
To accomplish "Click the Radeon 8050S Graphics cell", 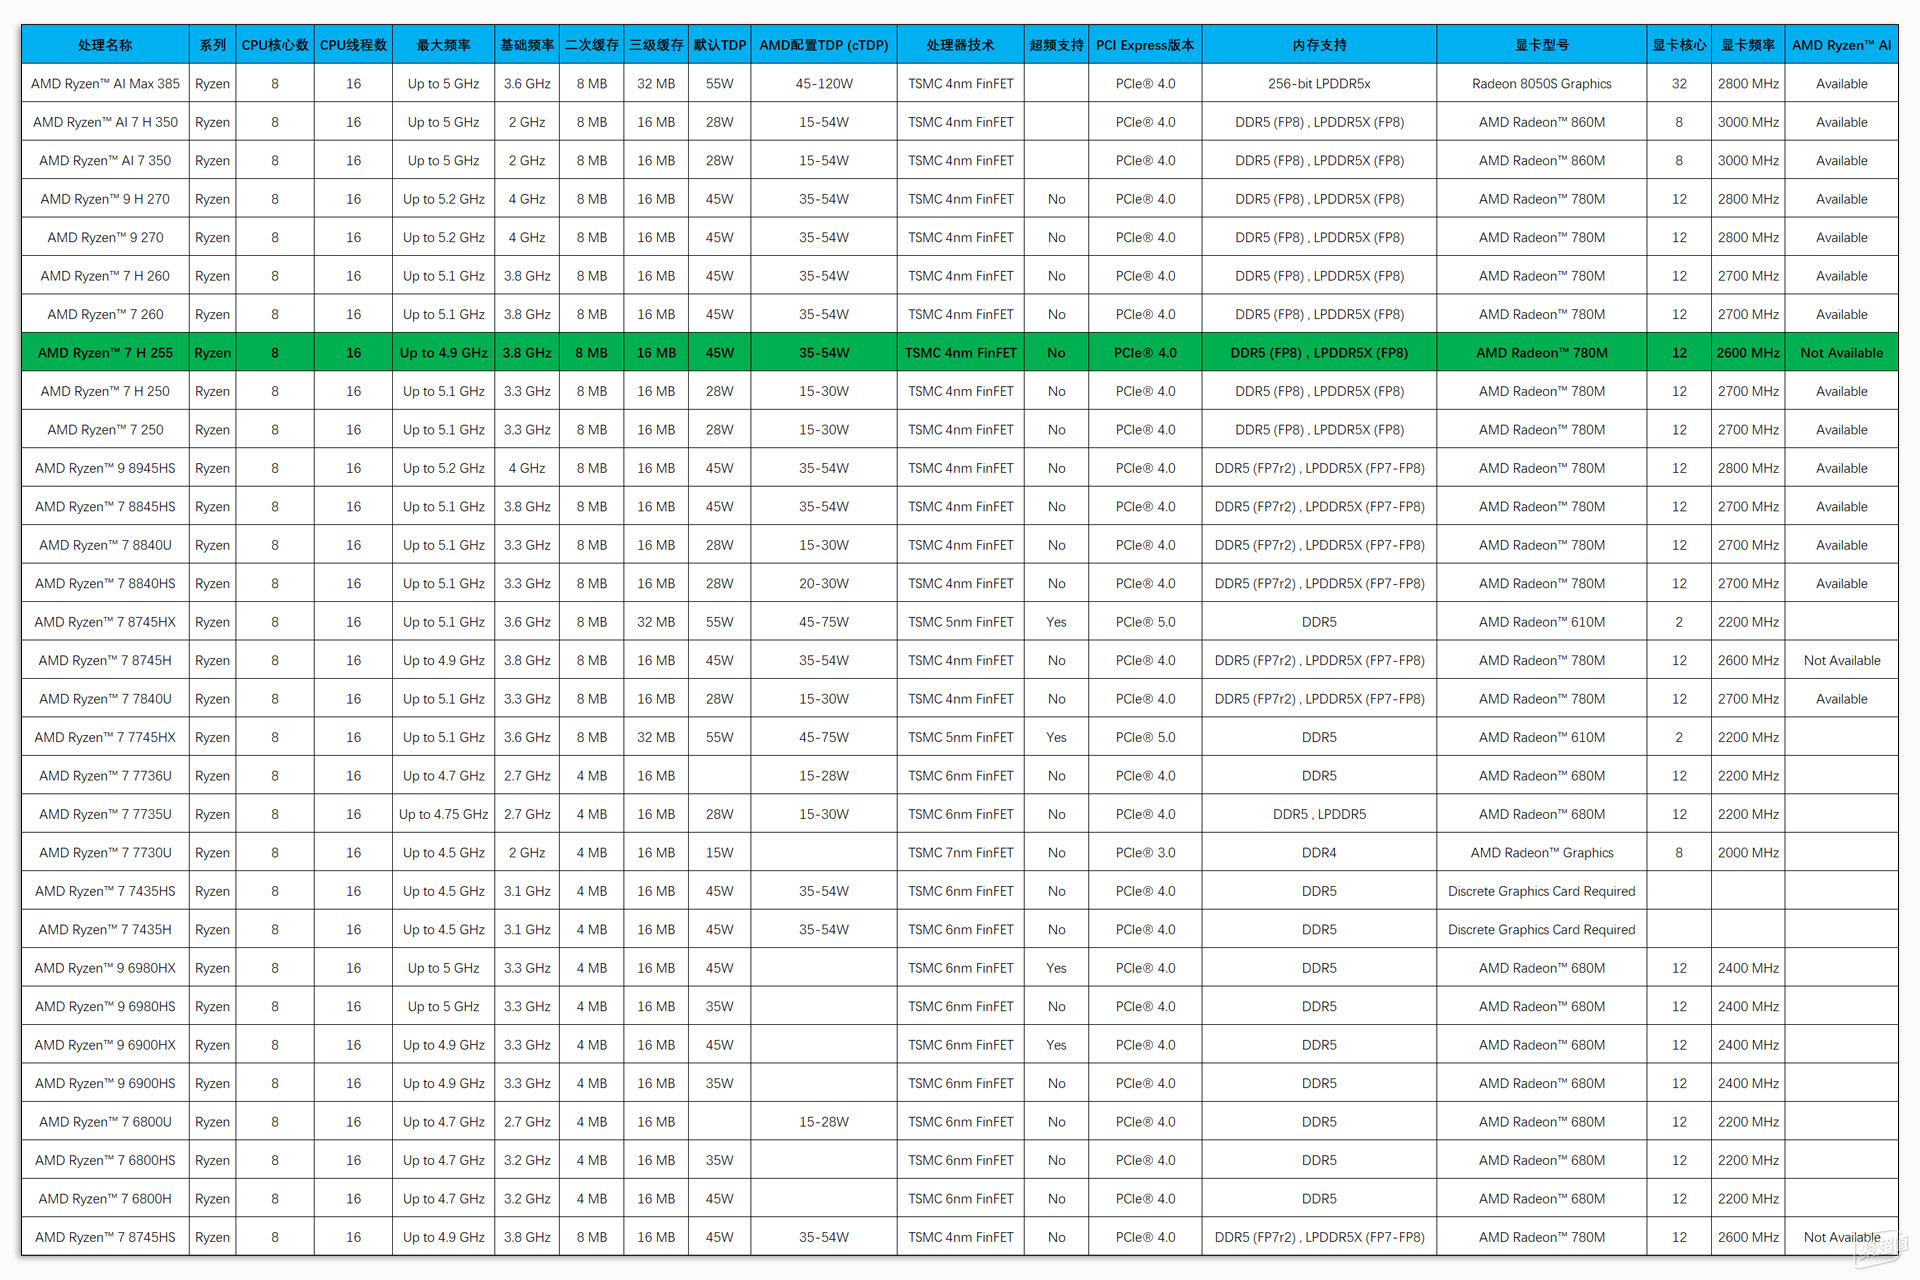I will coord(1541,84).
